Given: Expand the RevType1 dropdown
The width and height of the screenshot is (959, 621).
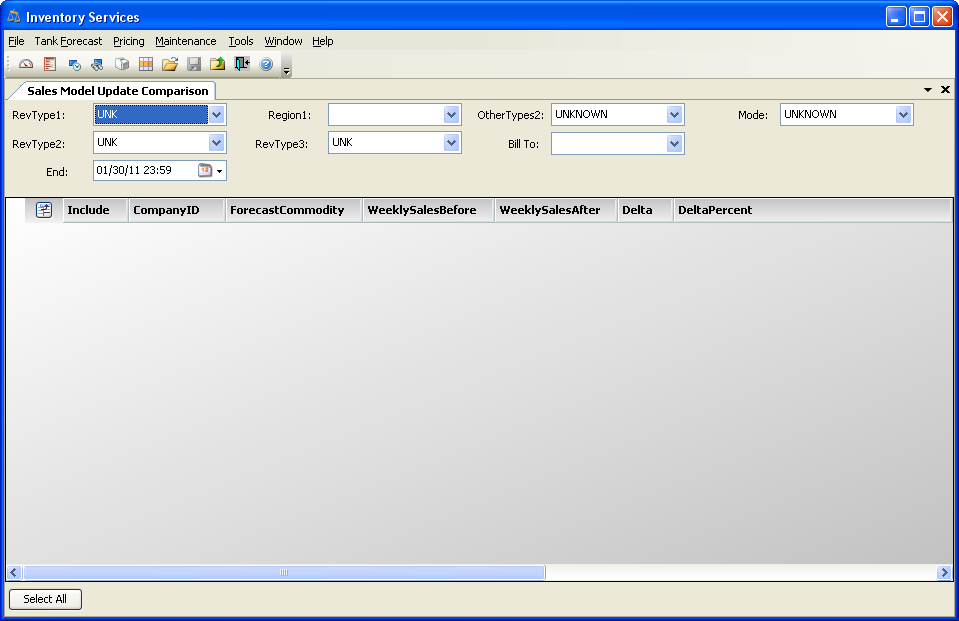Looking at the screenshot, I should pos(217,115).
